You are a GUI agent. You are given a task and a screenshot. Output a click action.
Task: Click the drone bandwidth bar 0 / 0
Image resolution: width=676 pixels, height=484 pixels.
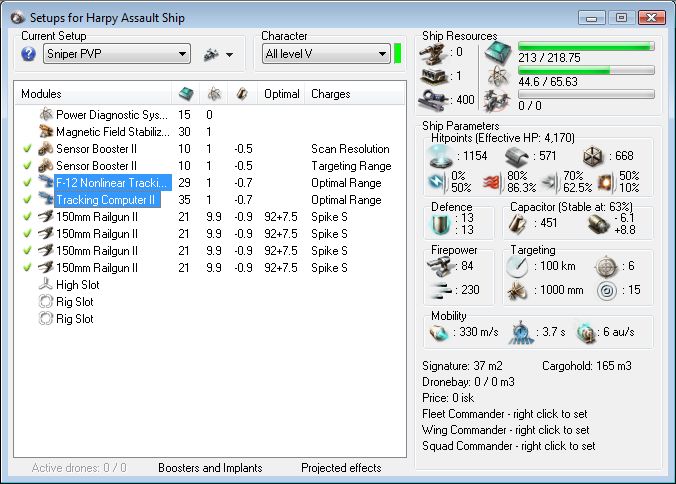coord(586,94)
